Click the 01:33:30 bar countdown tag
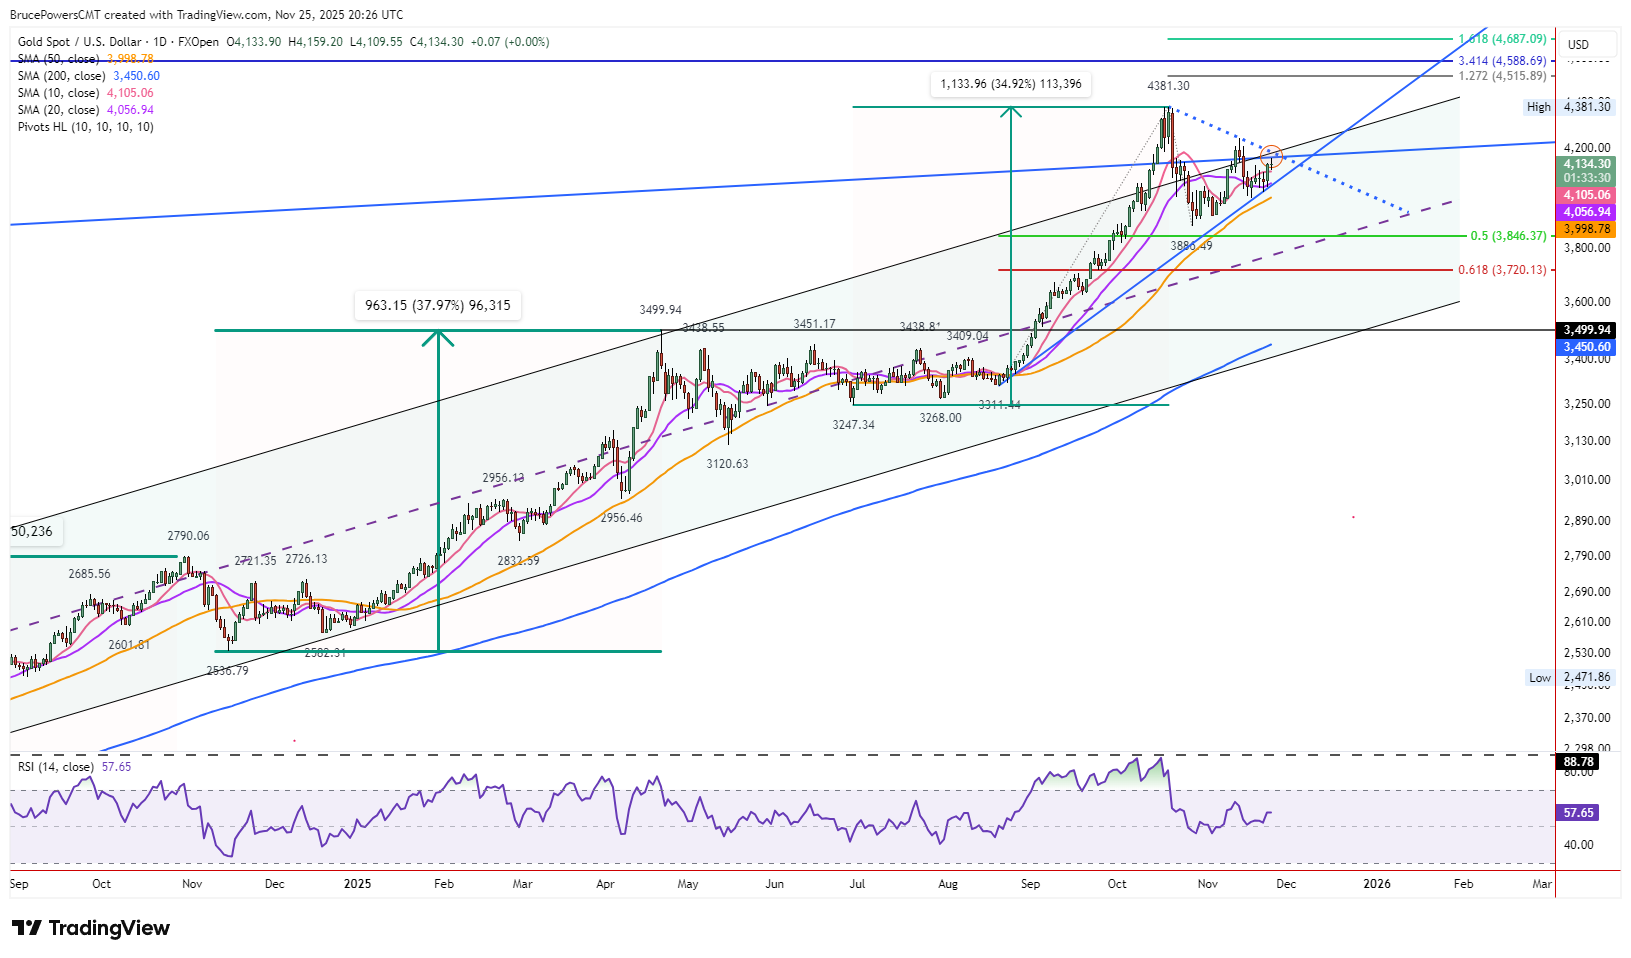 (x=1587, y=178)
